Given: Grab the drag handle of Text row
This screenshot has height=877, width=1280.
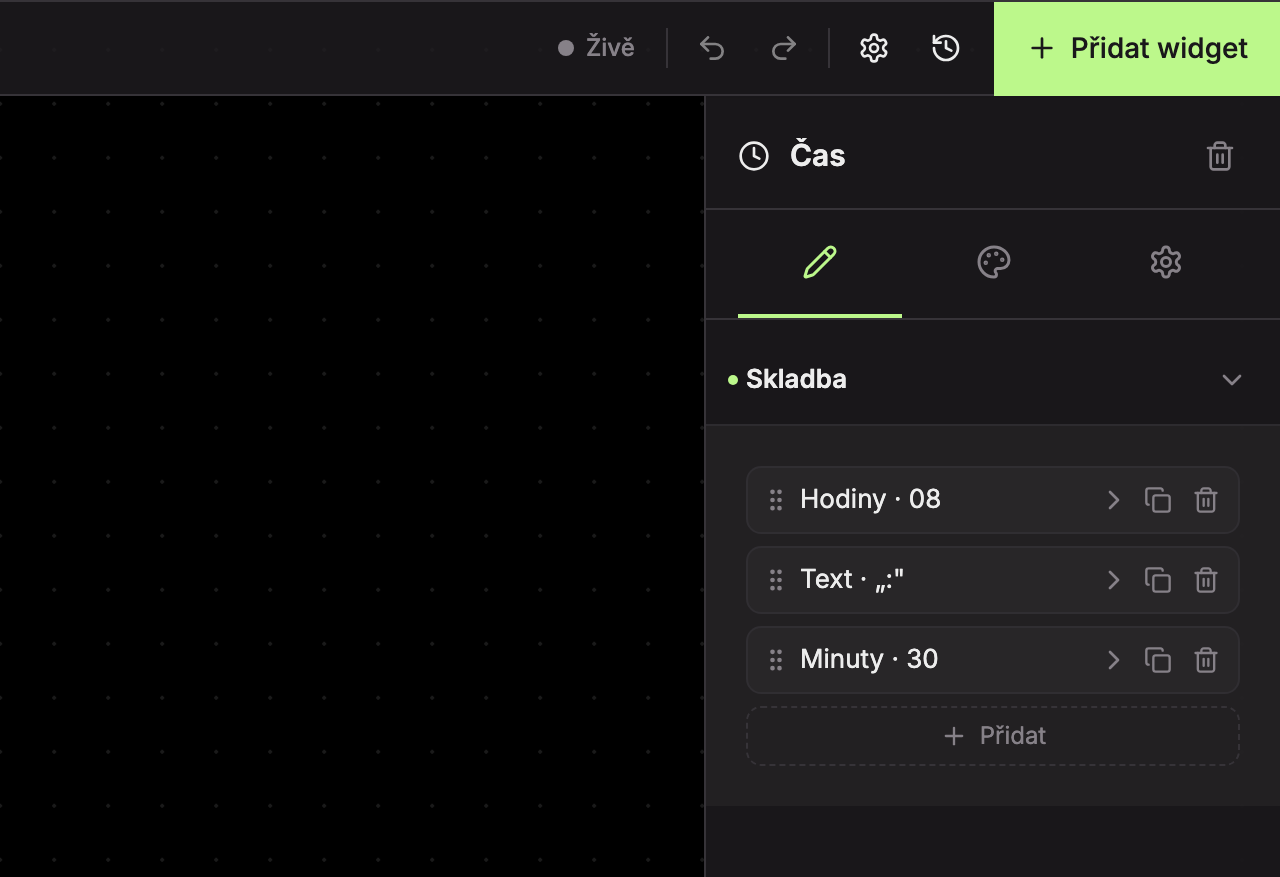Looking at the screenshot, I should [x=776, y=580].
